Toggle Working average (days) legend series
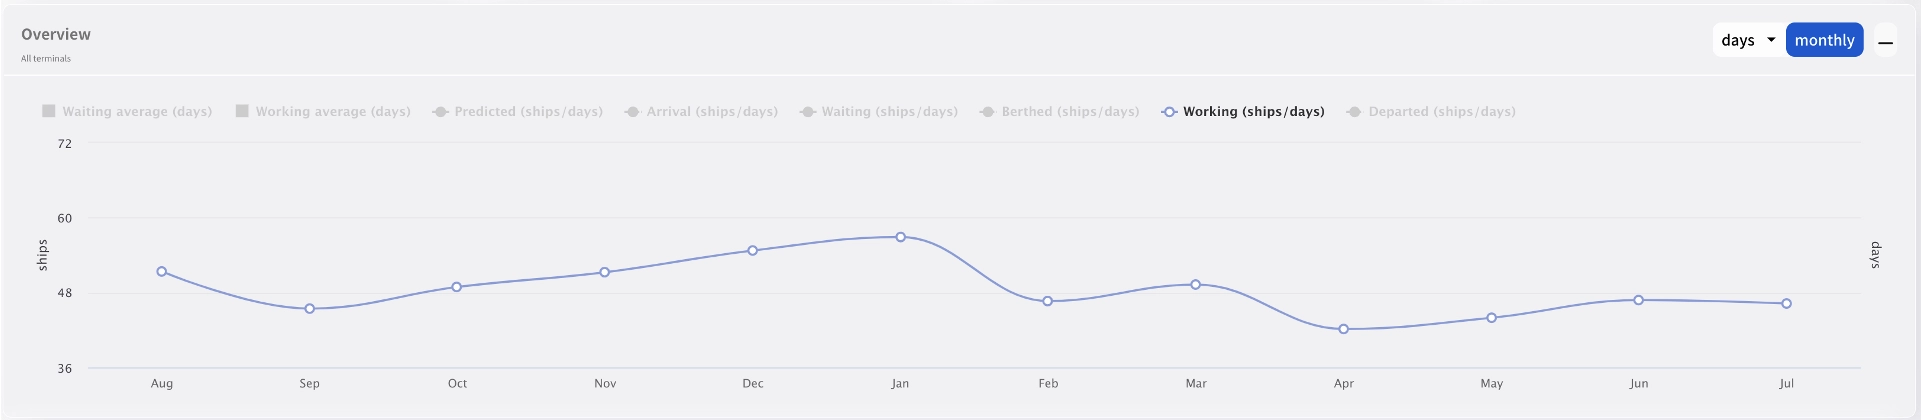This screenshot has width=1922, height=420. (x=323, y=112)
